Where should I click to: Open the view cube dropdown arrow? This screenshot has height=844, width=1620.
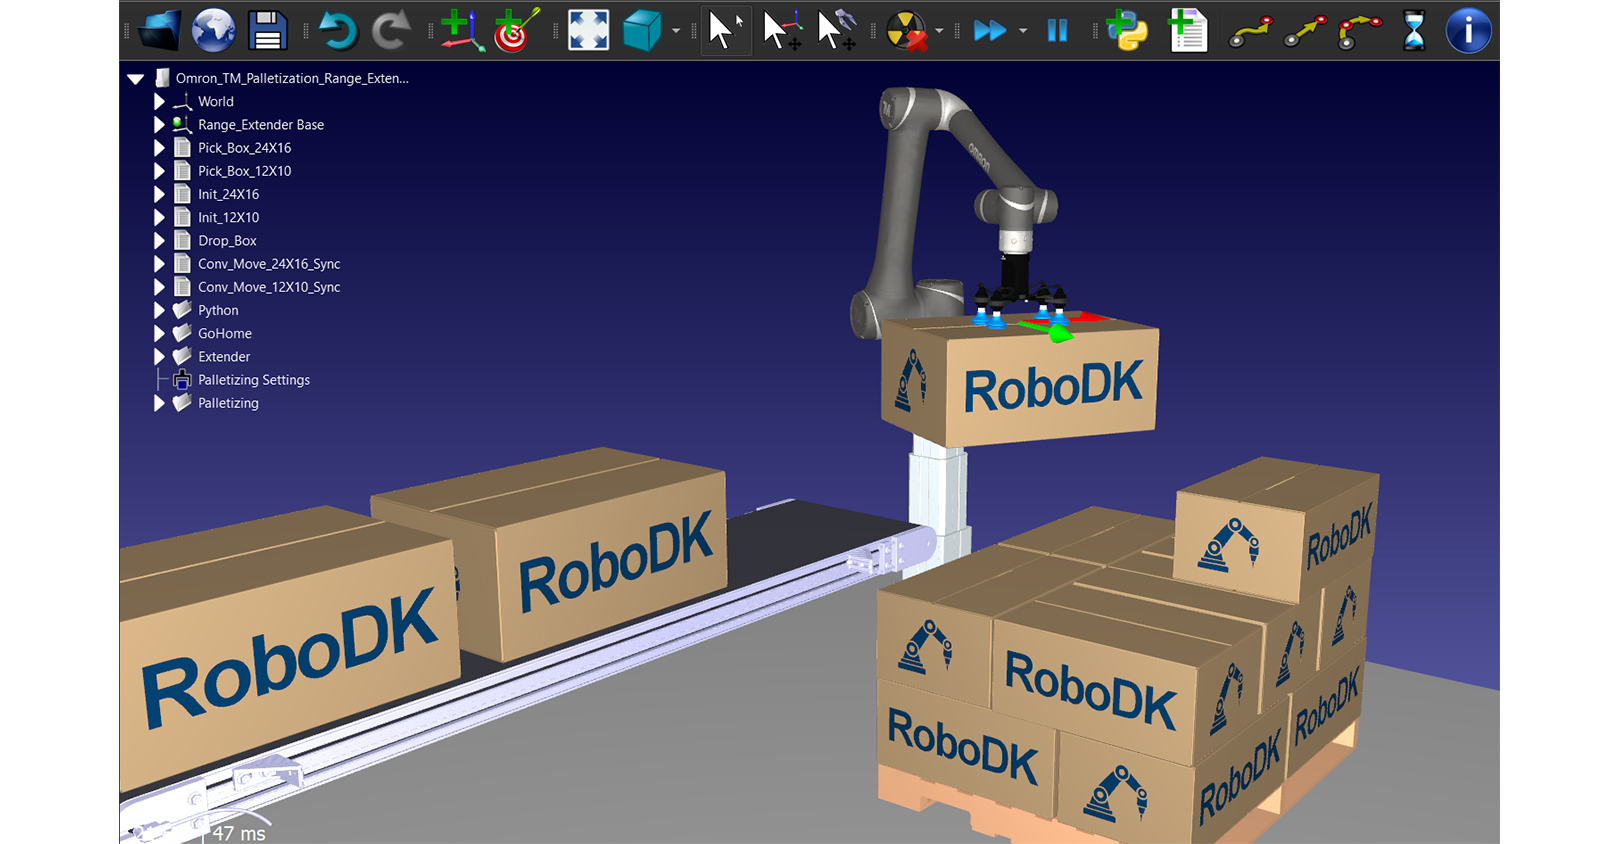pyautogui.click(x=676, y=31)
